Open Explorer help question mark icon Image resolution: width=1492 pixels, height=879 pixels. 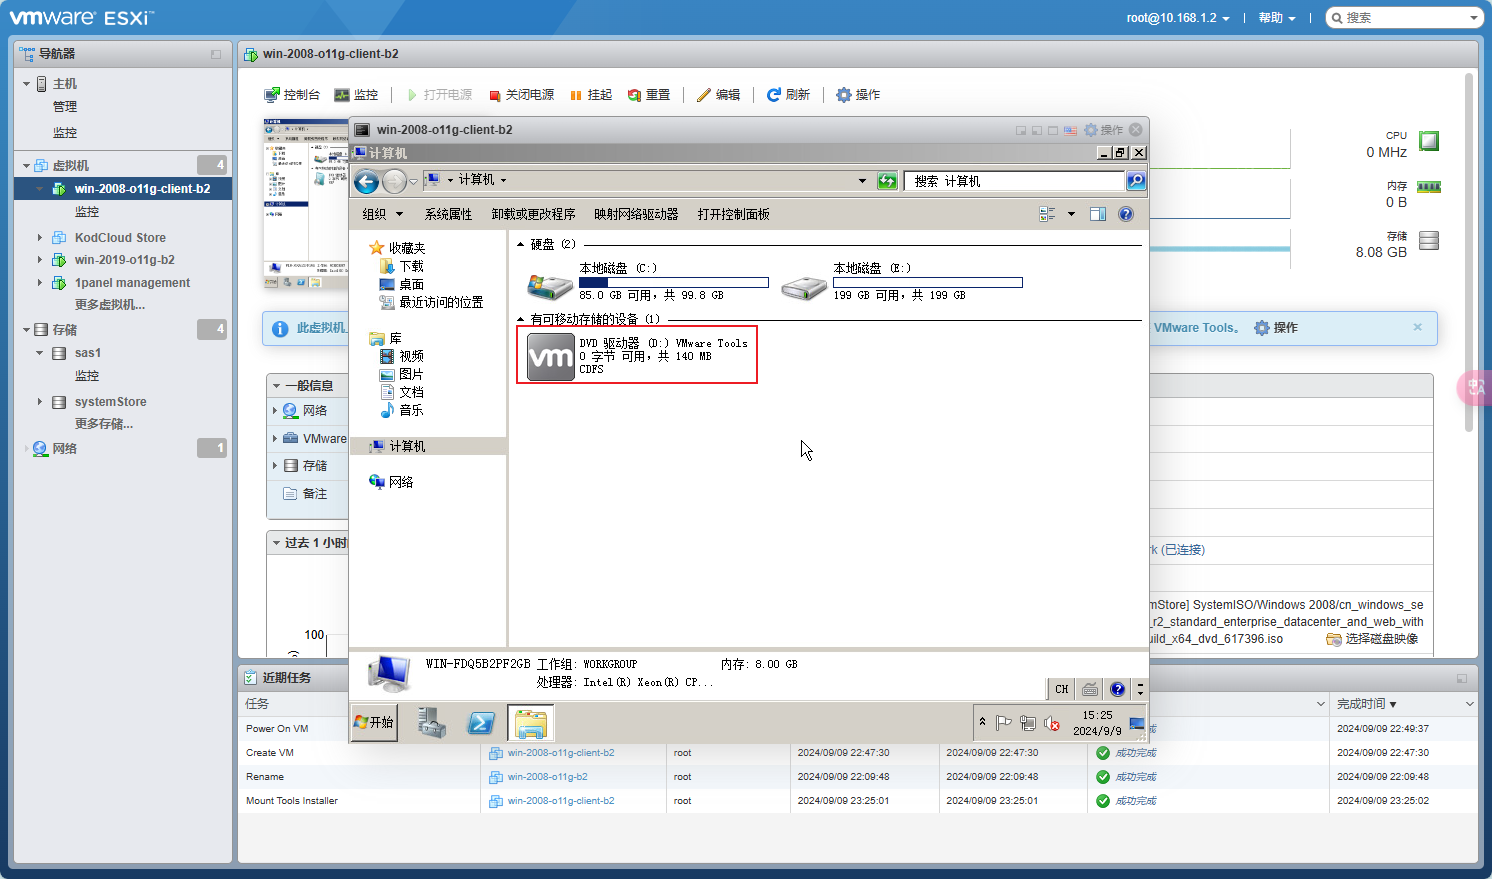click(1126, 214)
